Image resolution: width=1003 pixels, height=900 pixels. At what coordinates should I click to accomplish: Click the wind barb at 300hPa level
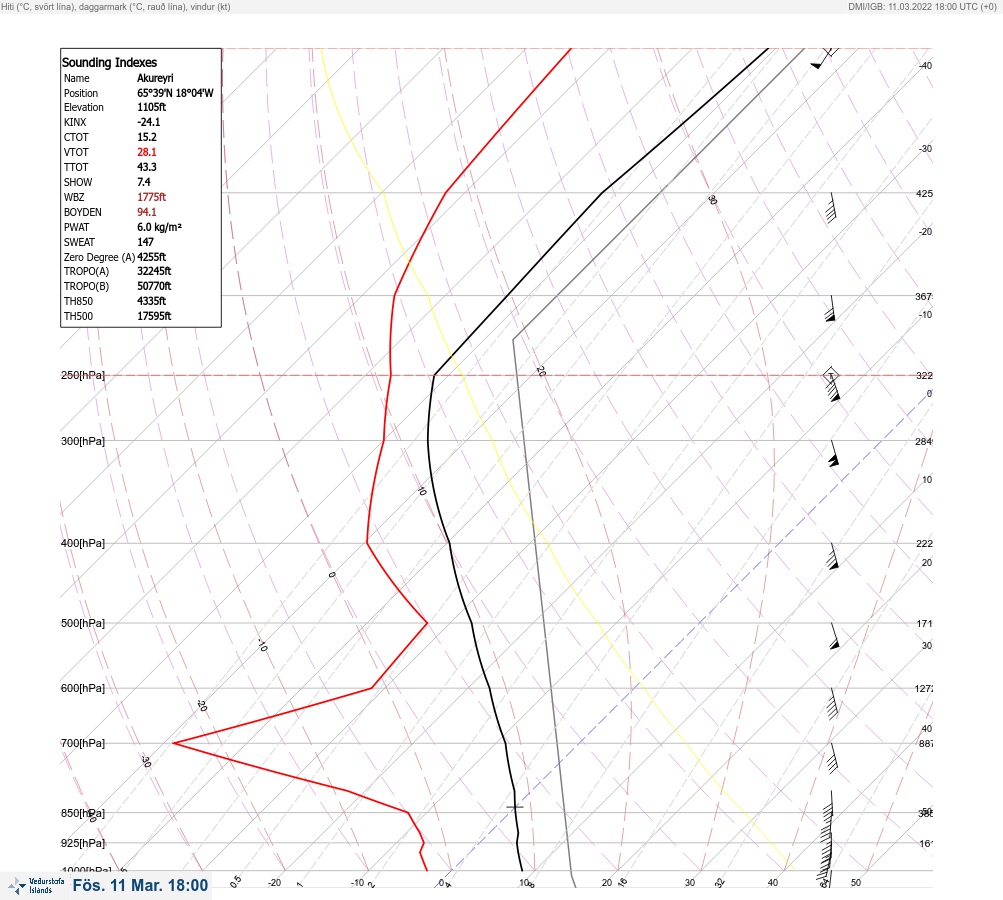click(x=833, y=454)
